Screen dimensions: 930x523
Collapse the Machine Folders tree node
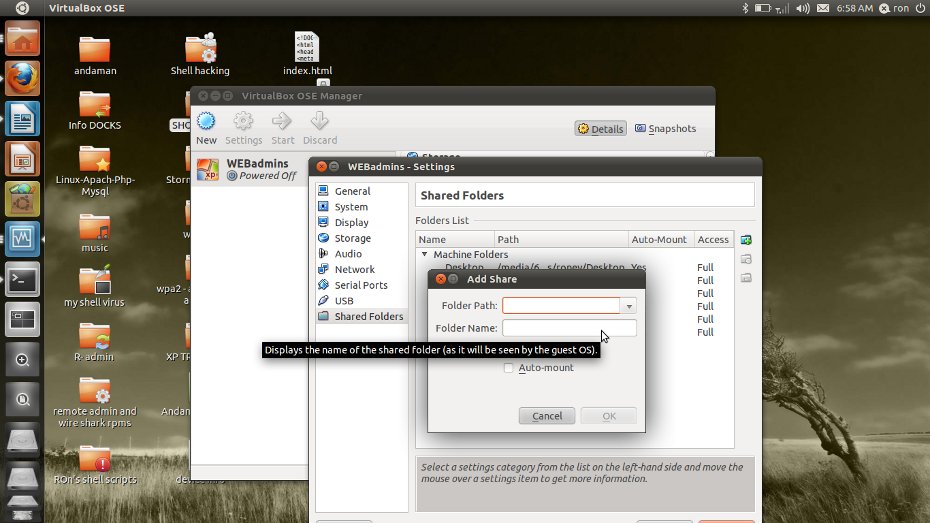pyautogui.click(x=425, y=254)
